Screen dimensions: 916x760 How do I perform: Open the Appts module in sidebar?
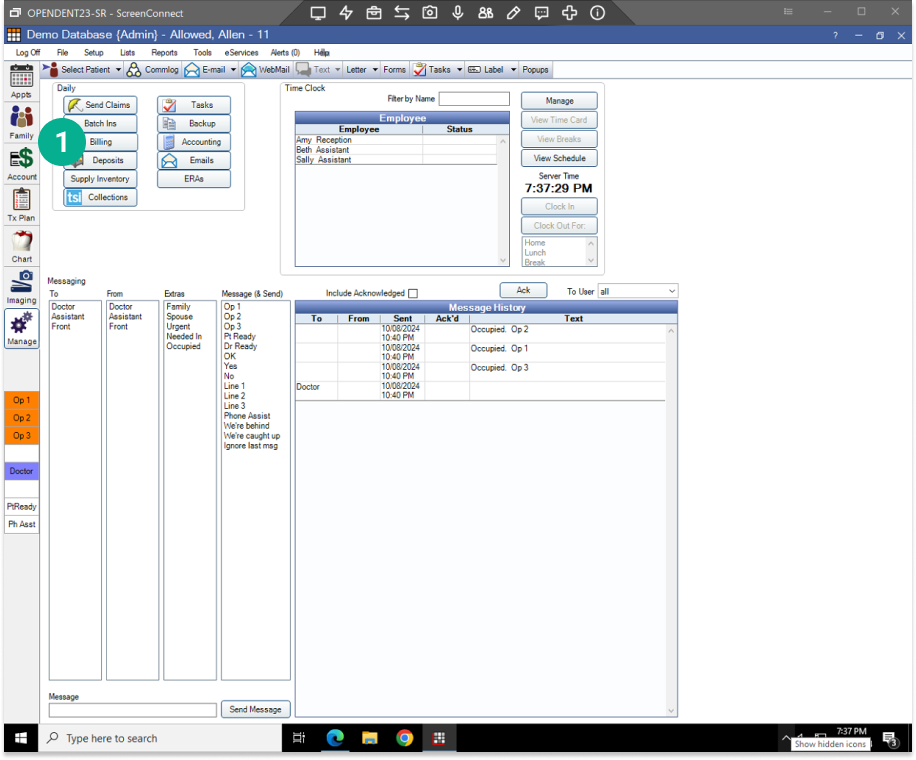21,81
